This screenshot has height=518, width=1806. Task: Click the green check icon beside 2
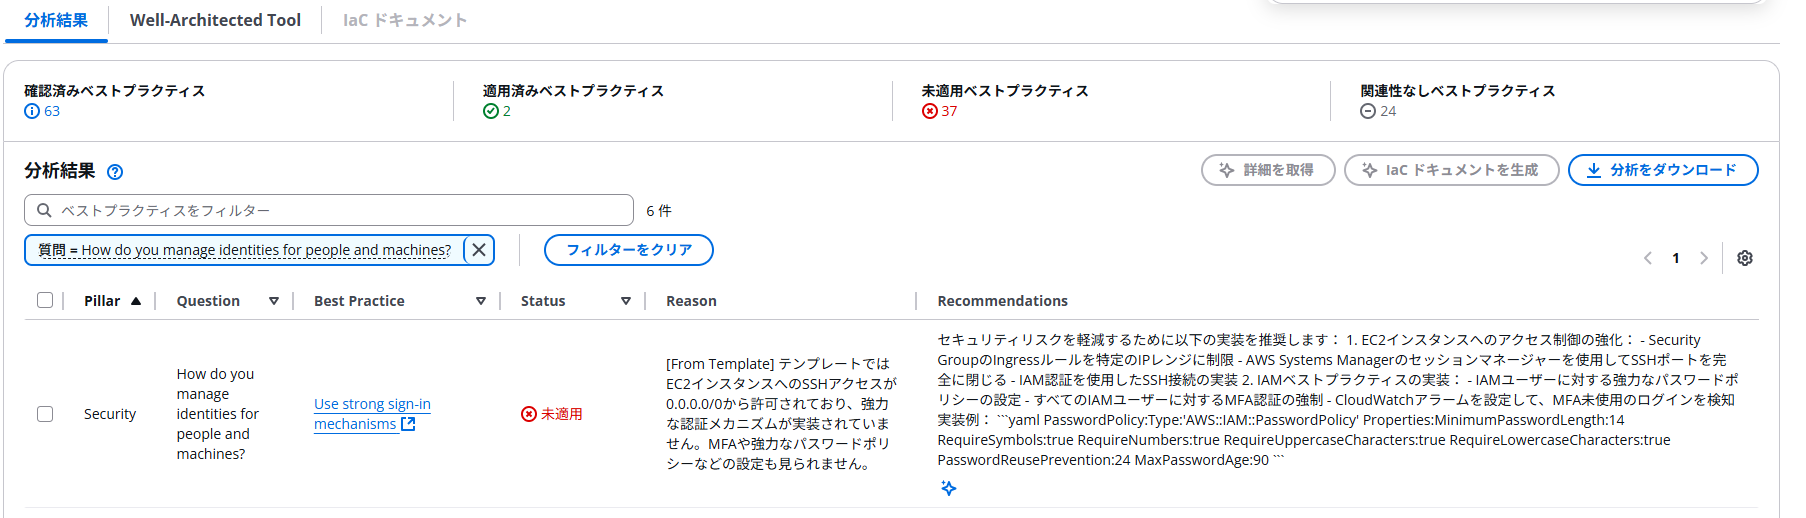(x=490, y=111)
